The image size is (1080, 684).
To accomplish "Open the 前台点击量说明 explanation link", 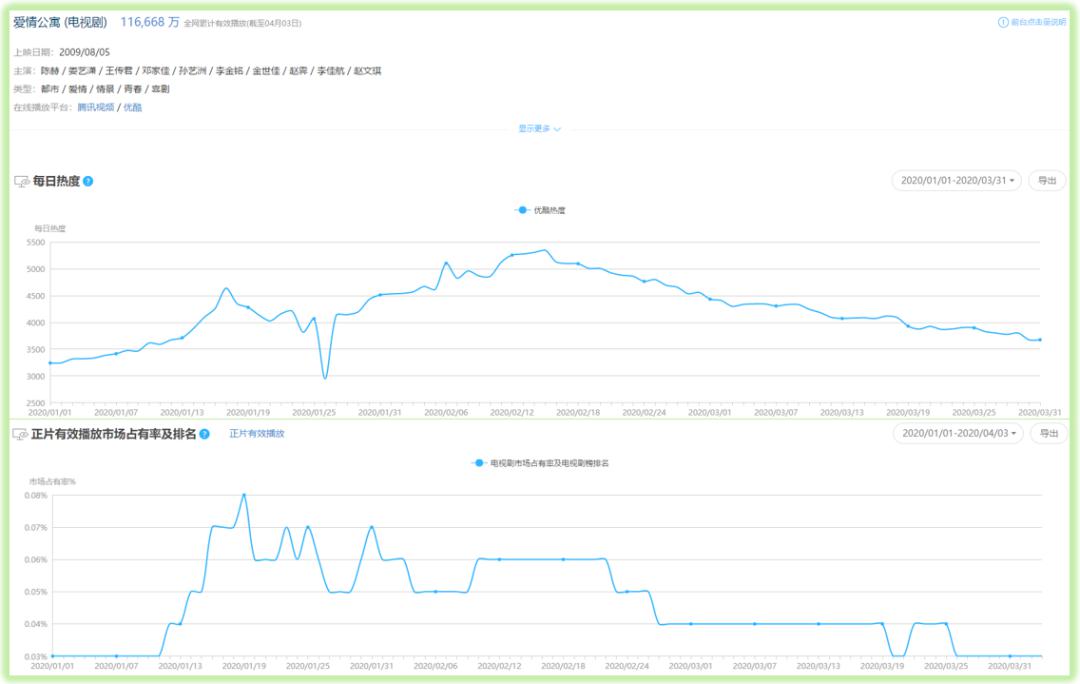I will pos(1038,22).
